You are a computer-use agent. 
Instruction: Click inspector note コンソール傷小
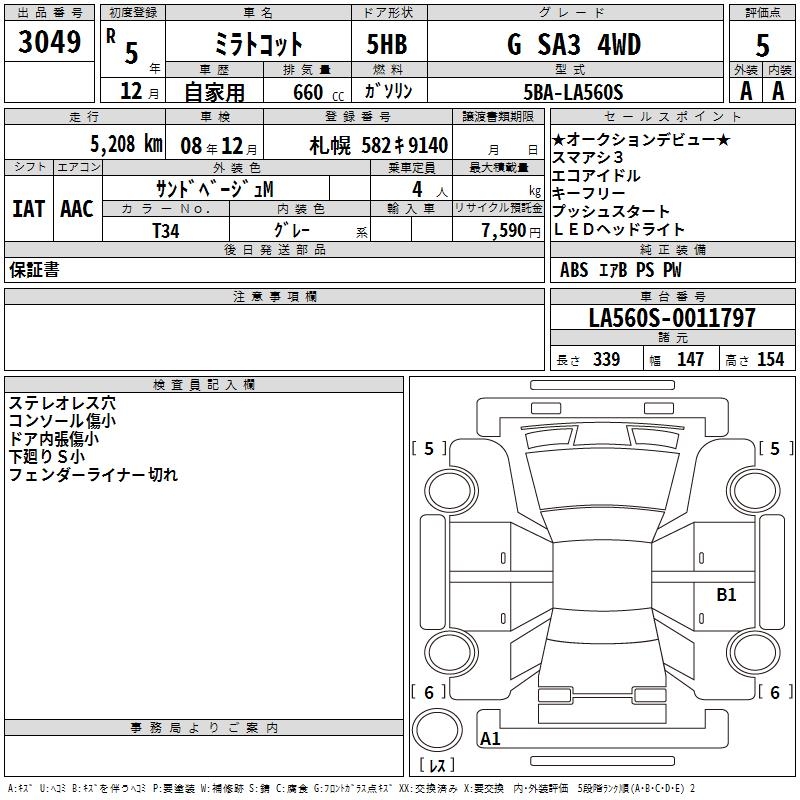(62, 420)
